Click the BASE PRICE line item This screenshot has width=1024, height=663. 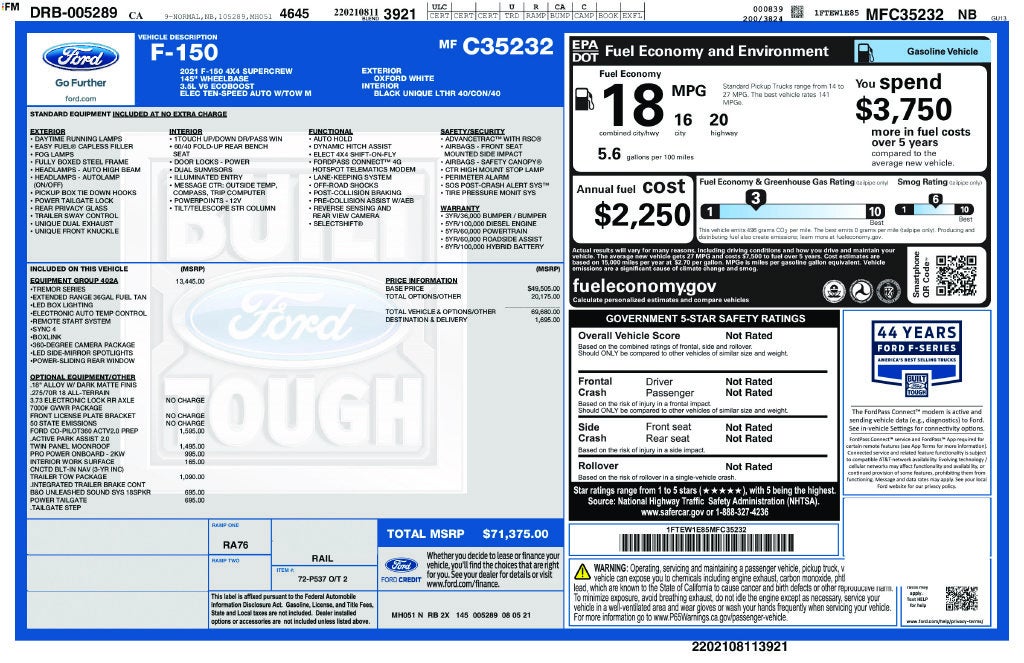(472, 288)
